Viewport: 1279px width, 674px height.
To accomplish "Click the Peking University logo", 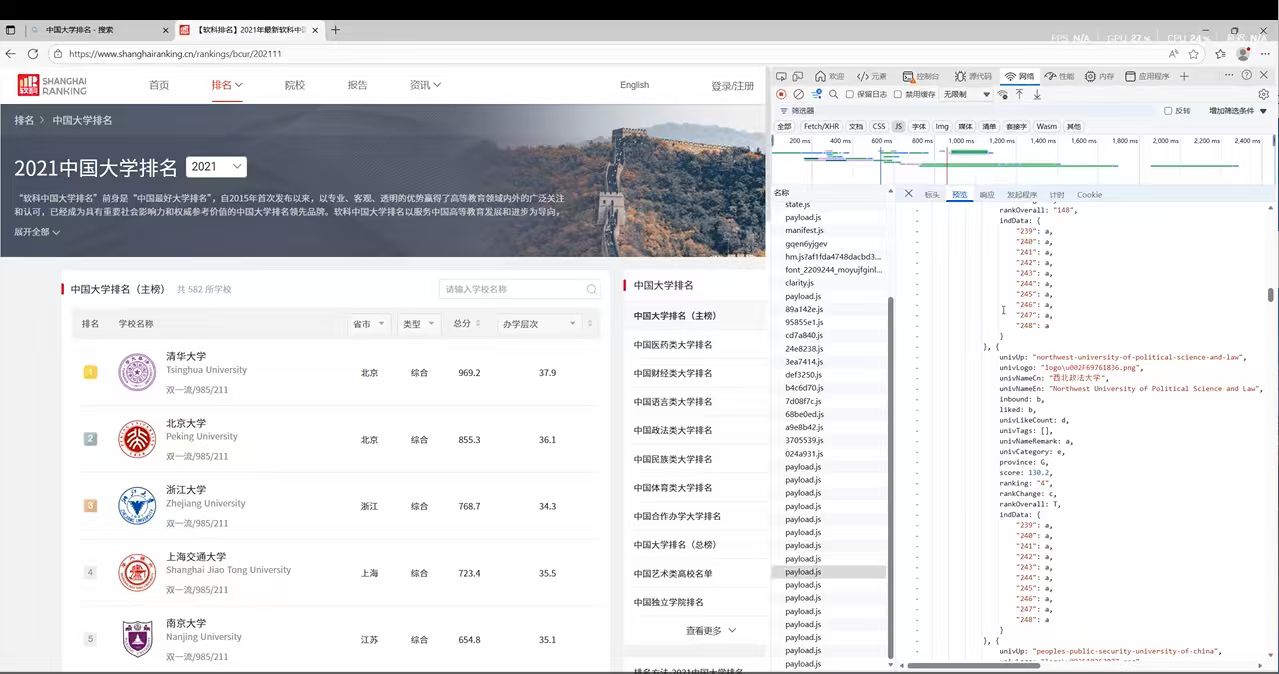I will (x=137, y=439).
